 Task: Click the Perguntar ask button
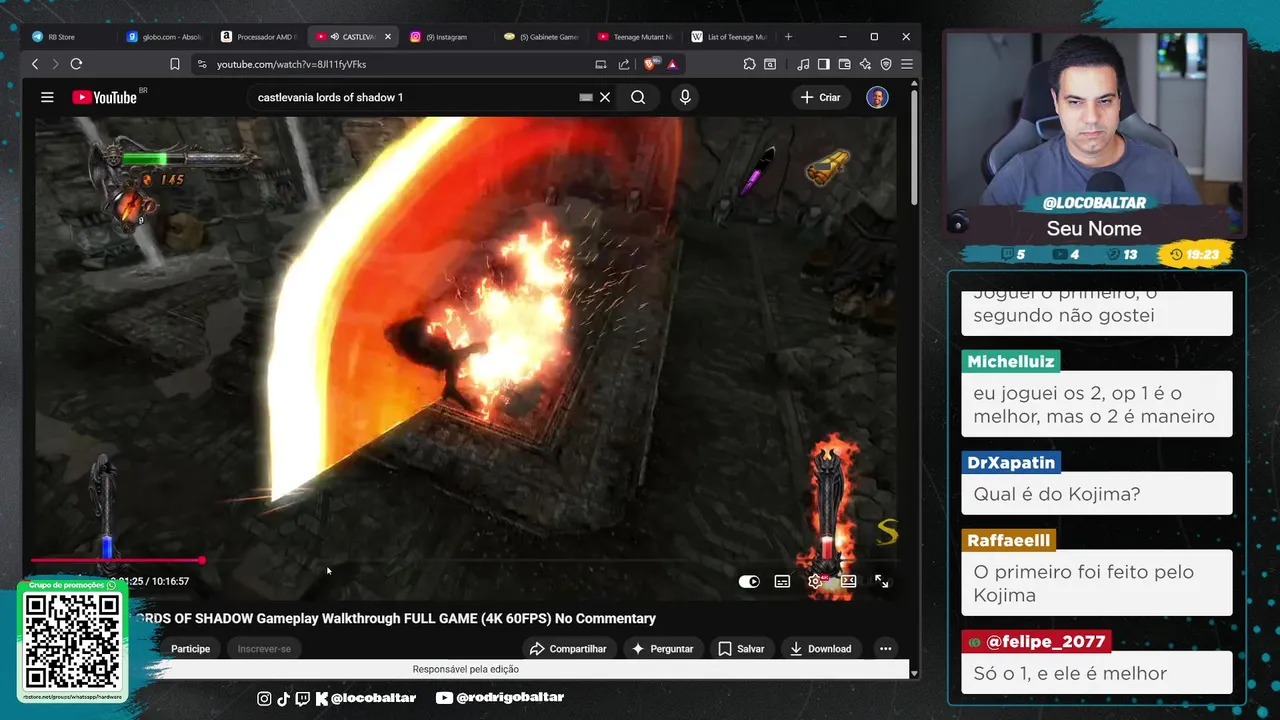[x=662, y=649]
